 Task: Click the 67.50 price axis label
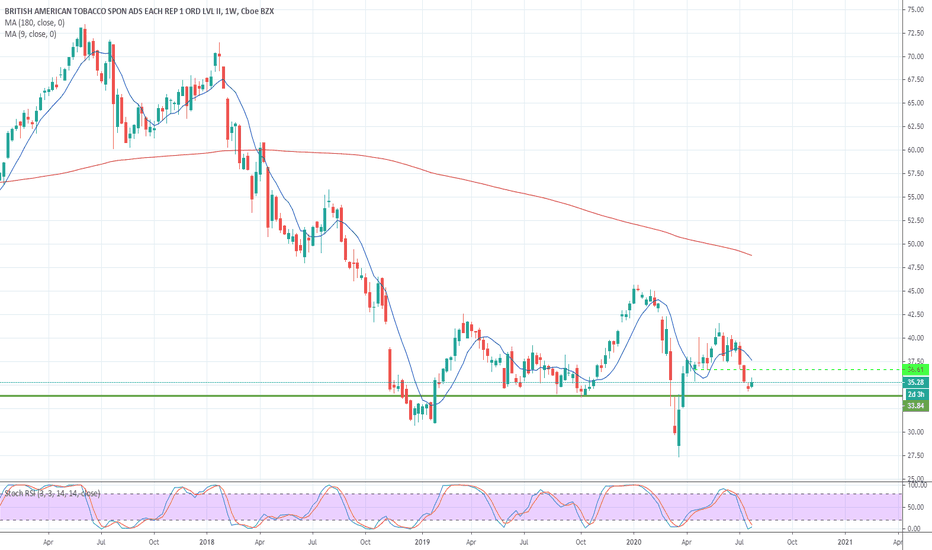915,80
